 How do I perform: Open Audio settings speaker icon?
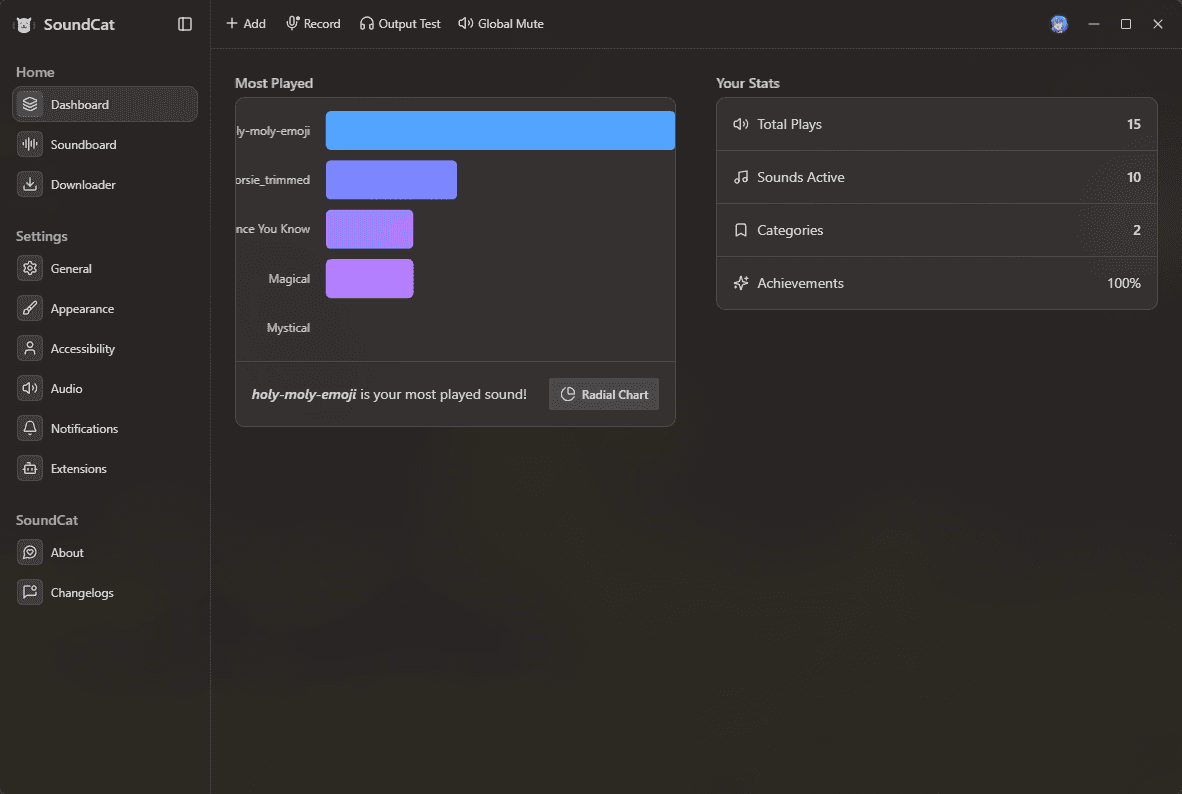point(30,389)
